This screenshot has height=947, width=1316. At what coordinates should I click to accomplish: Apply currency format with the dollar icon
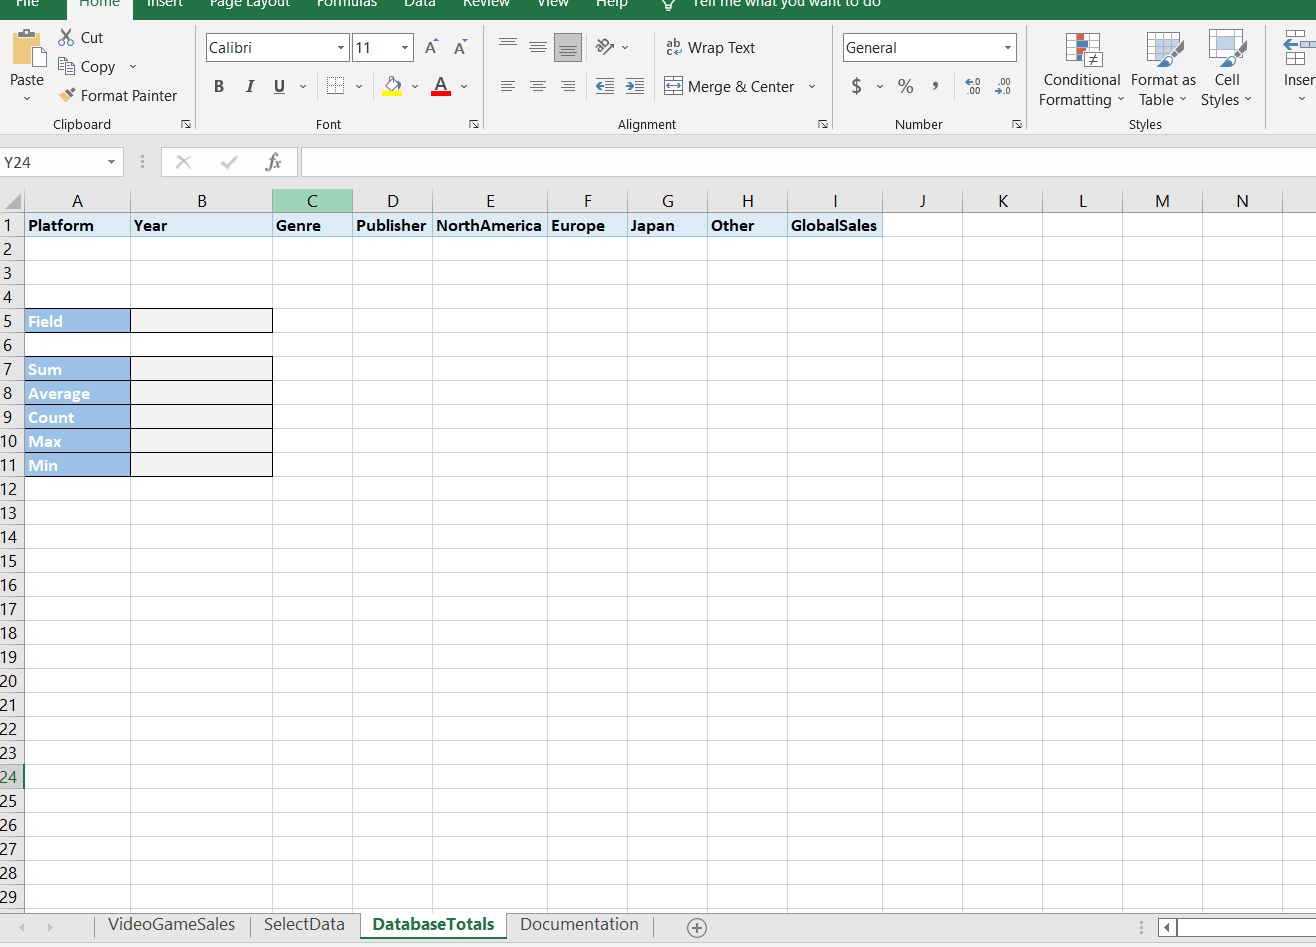coord(858,86)
